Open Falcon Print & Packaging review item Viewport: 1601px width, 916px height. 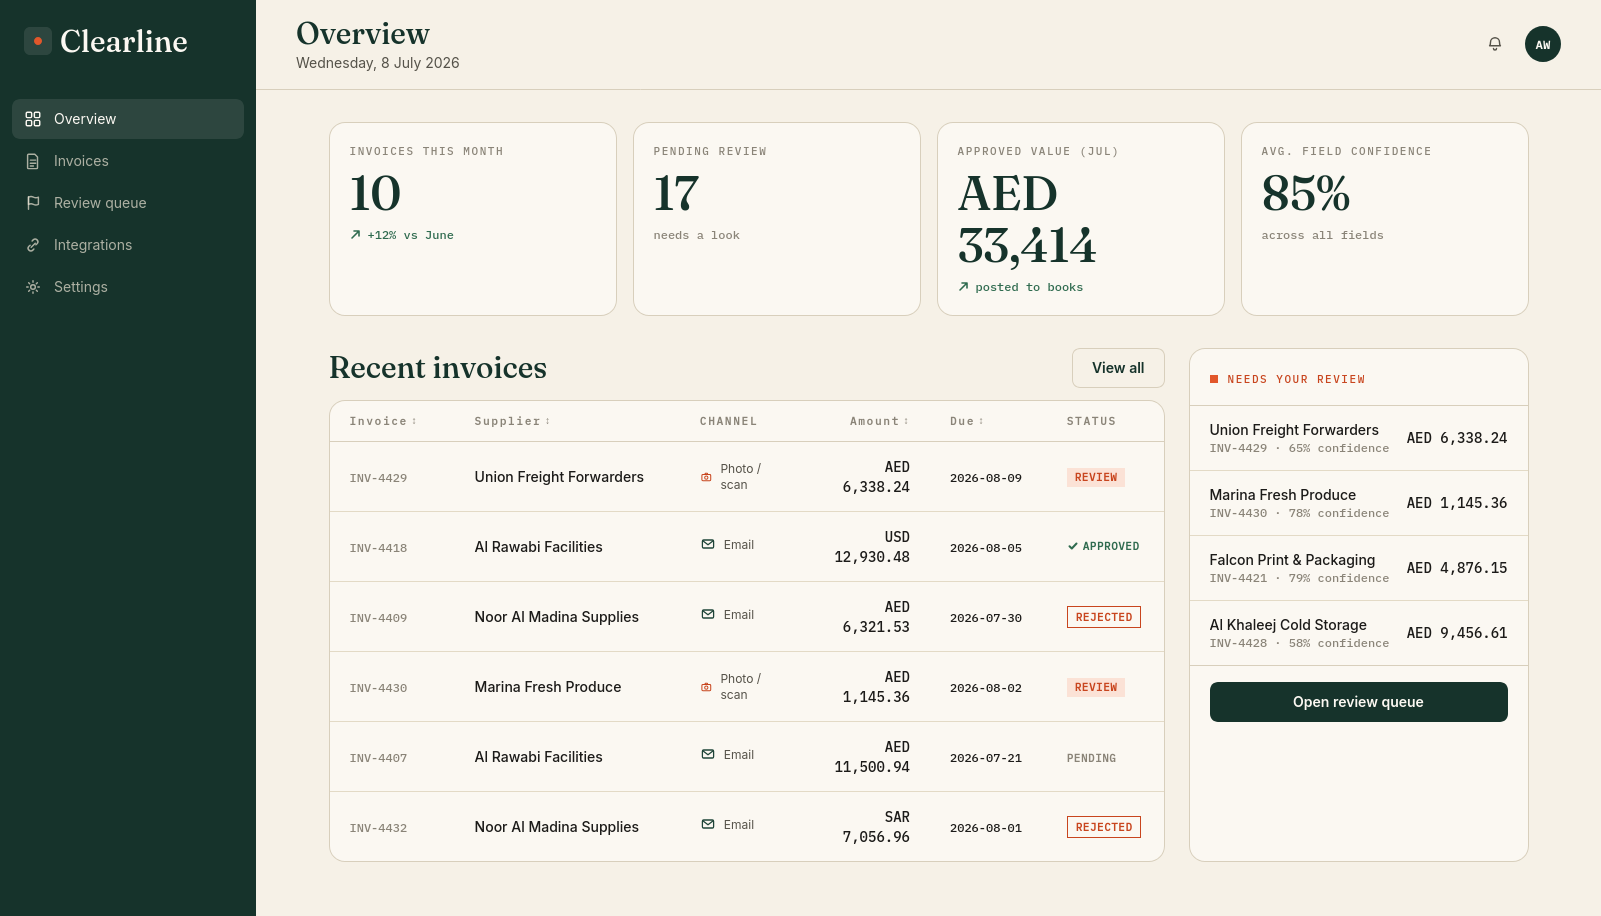click(x=1358, y=568)
